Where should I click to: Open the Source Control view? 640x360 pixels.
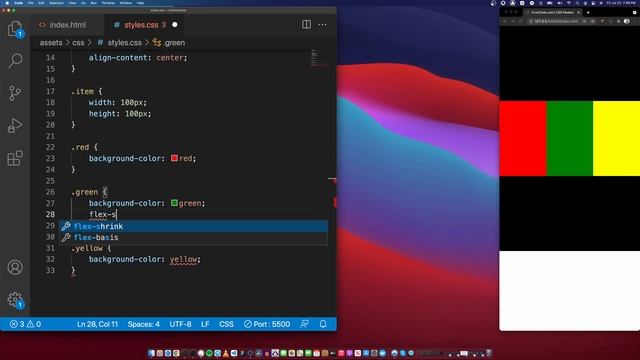point(15,93)
